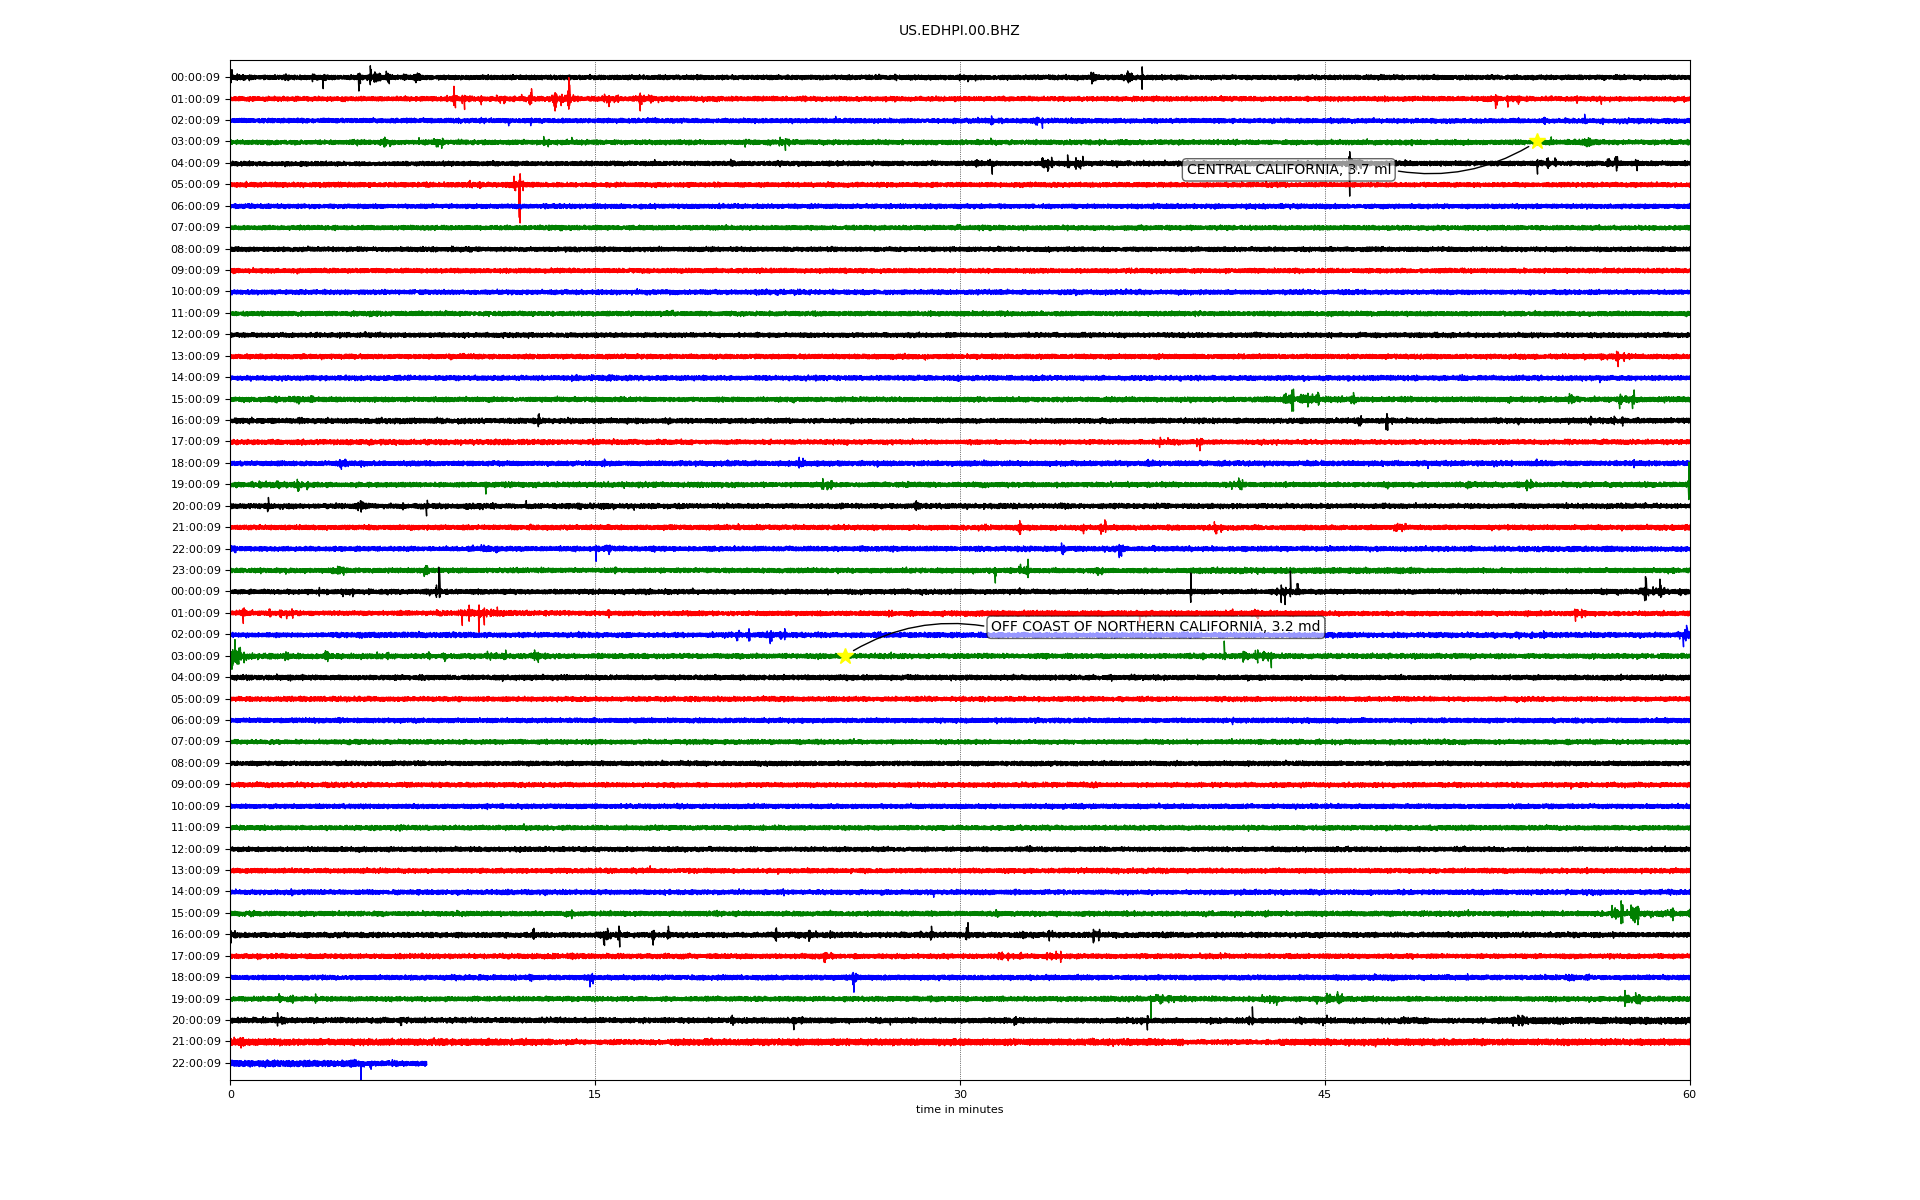The width and height of the screenshot is (1920, 1200).
Task: Click the 15 minute x-axis tick label
Action: pos(595,1094)
